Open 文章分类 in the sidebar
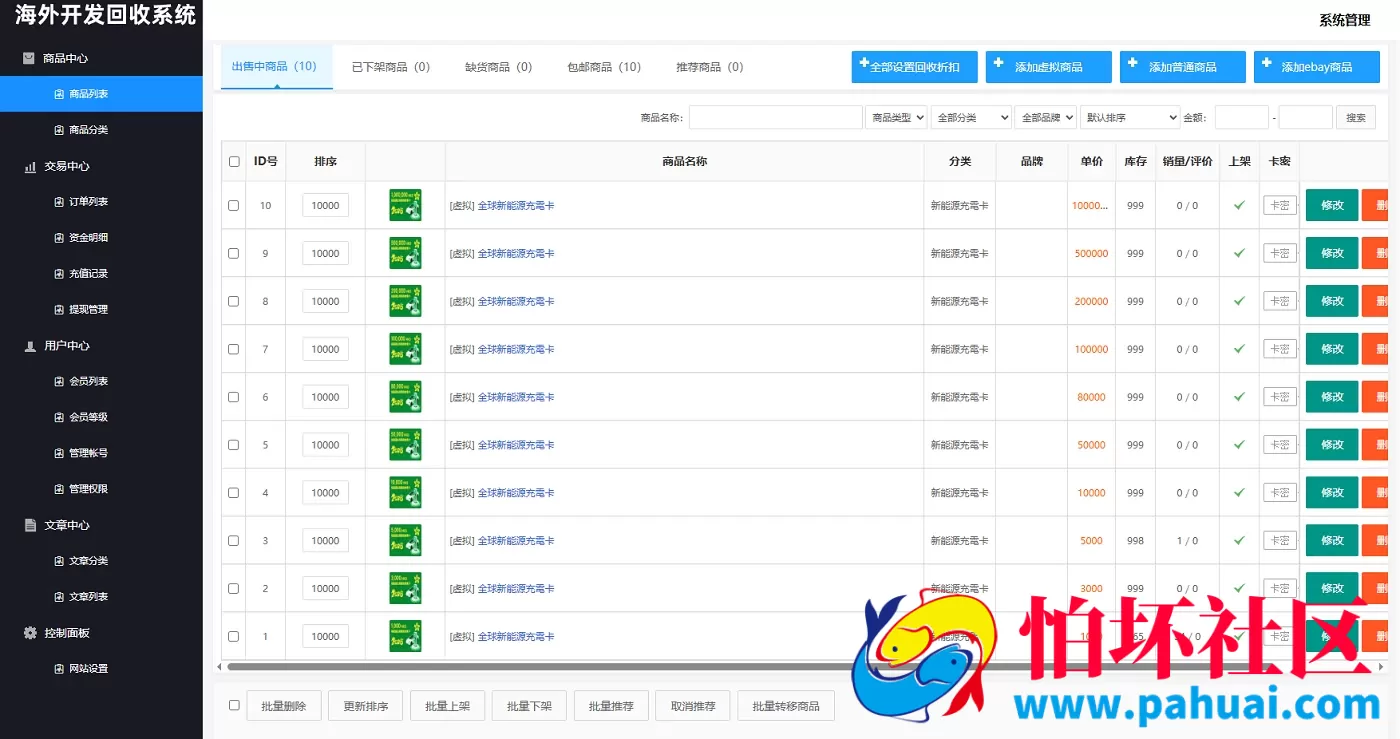 tap(88, 561)
